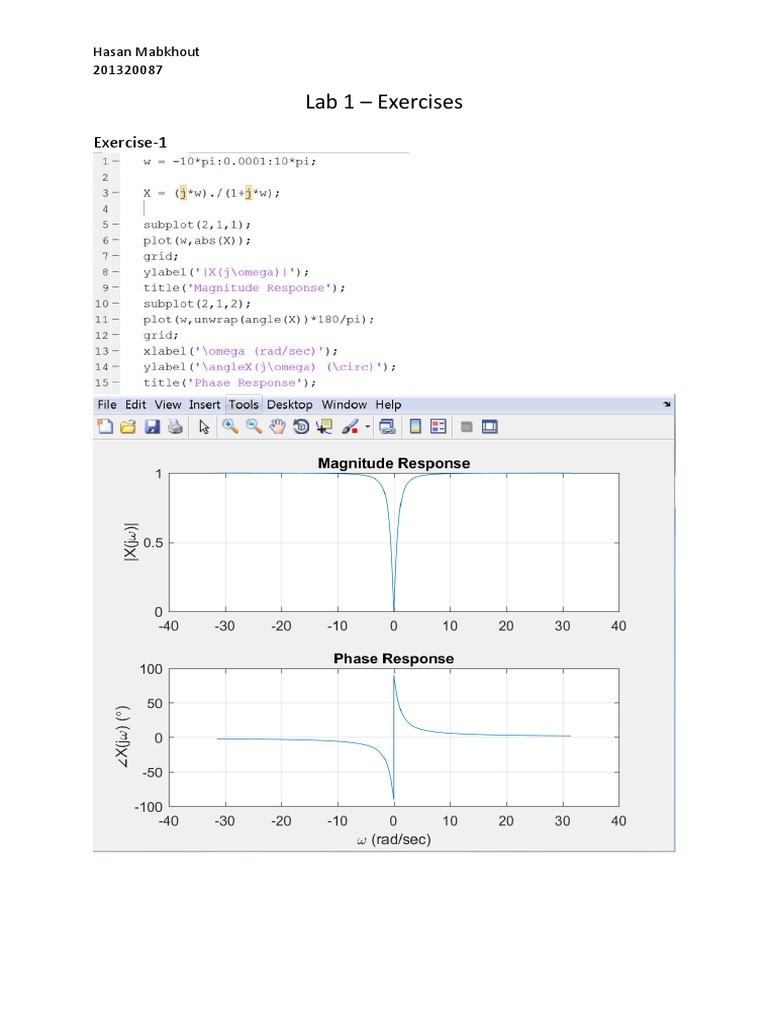The height and width of the screenshot is (1024, 768).
Task: Click the -100 tick on phase axis
Action: point(148,807)
